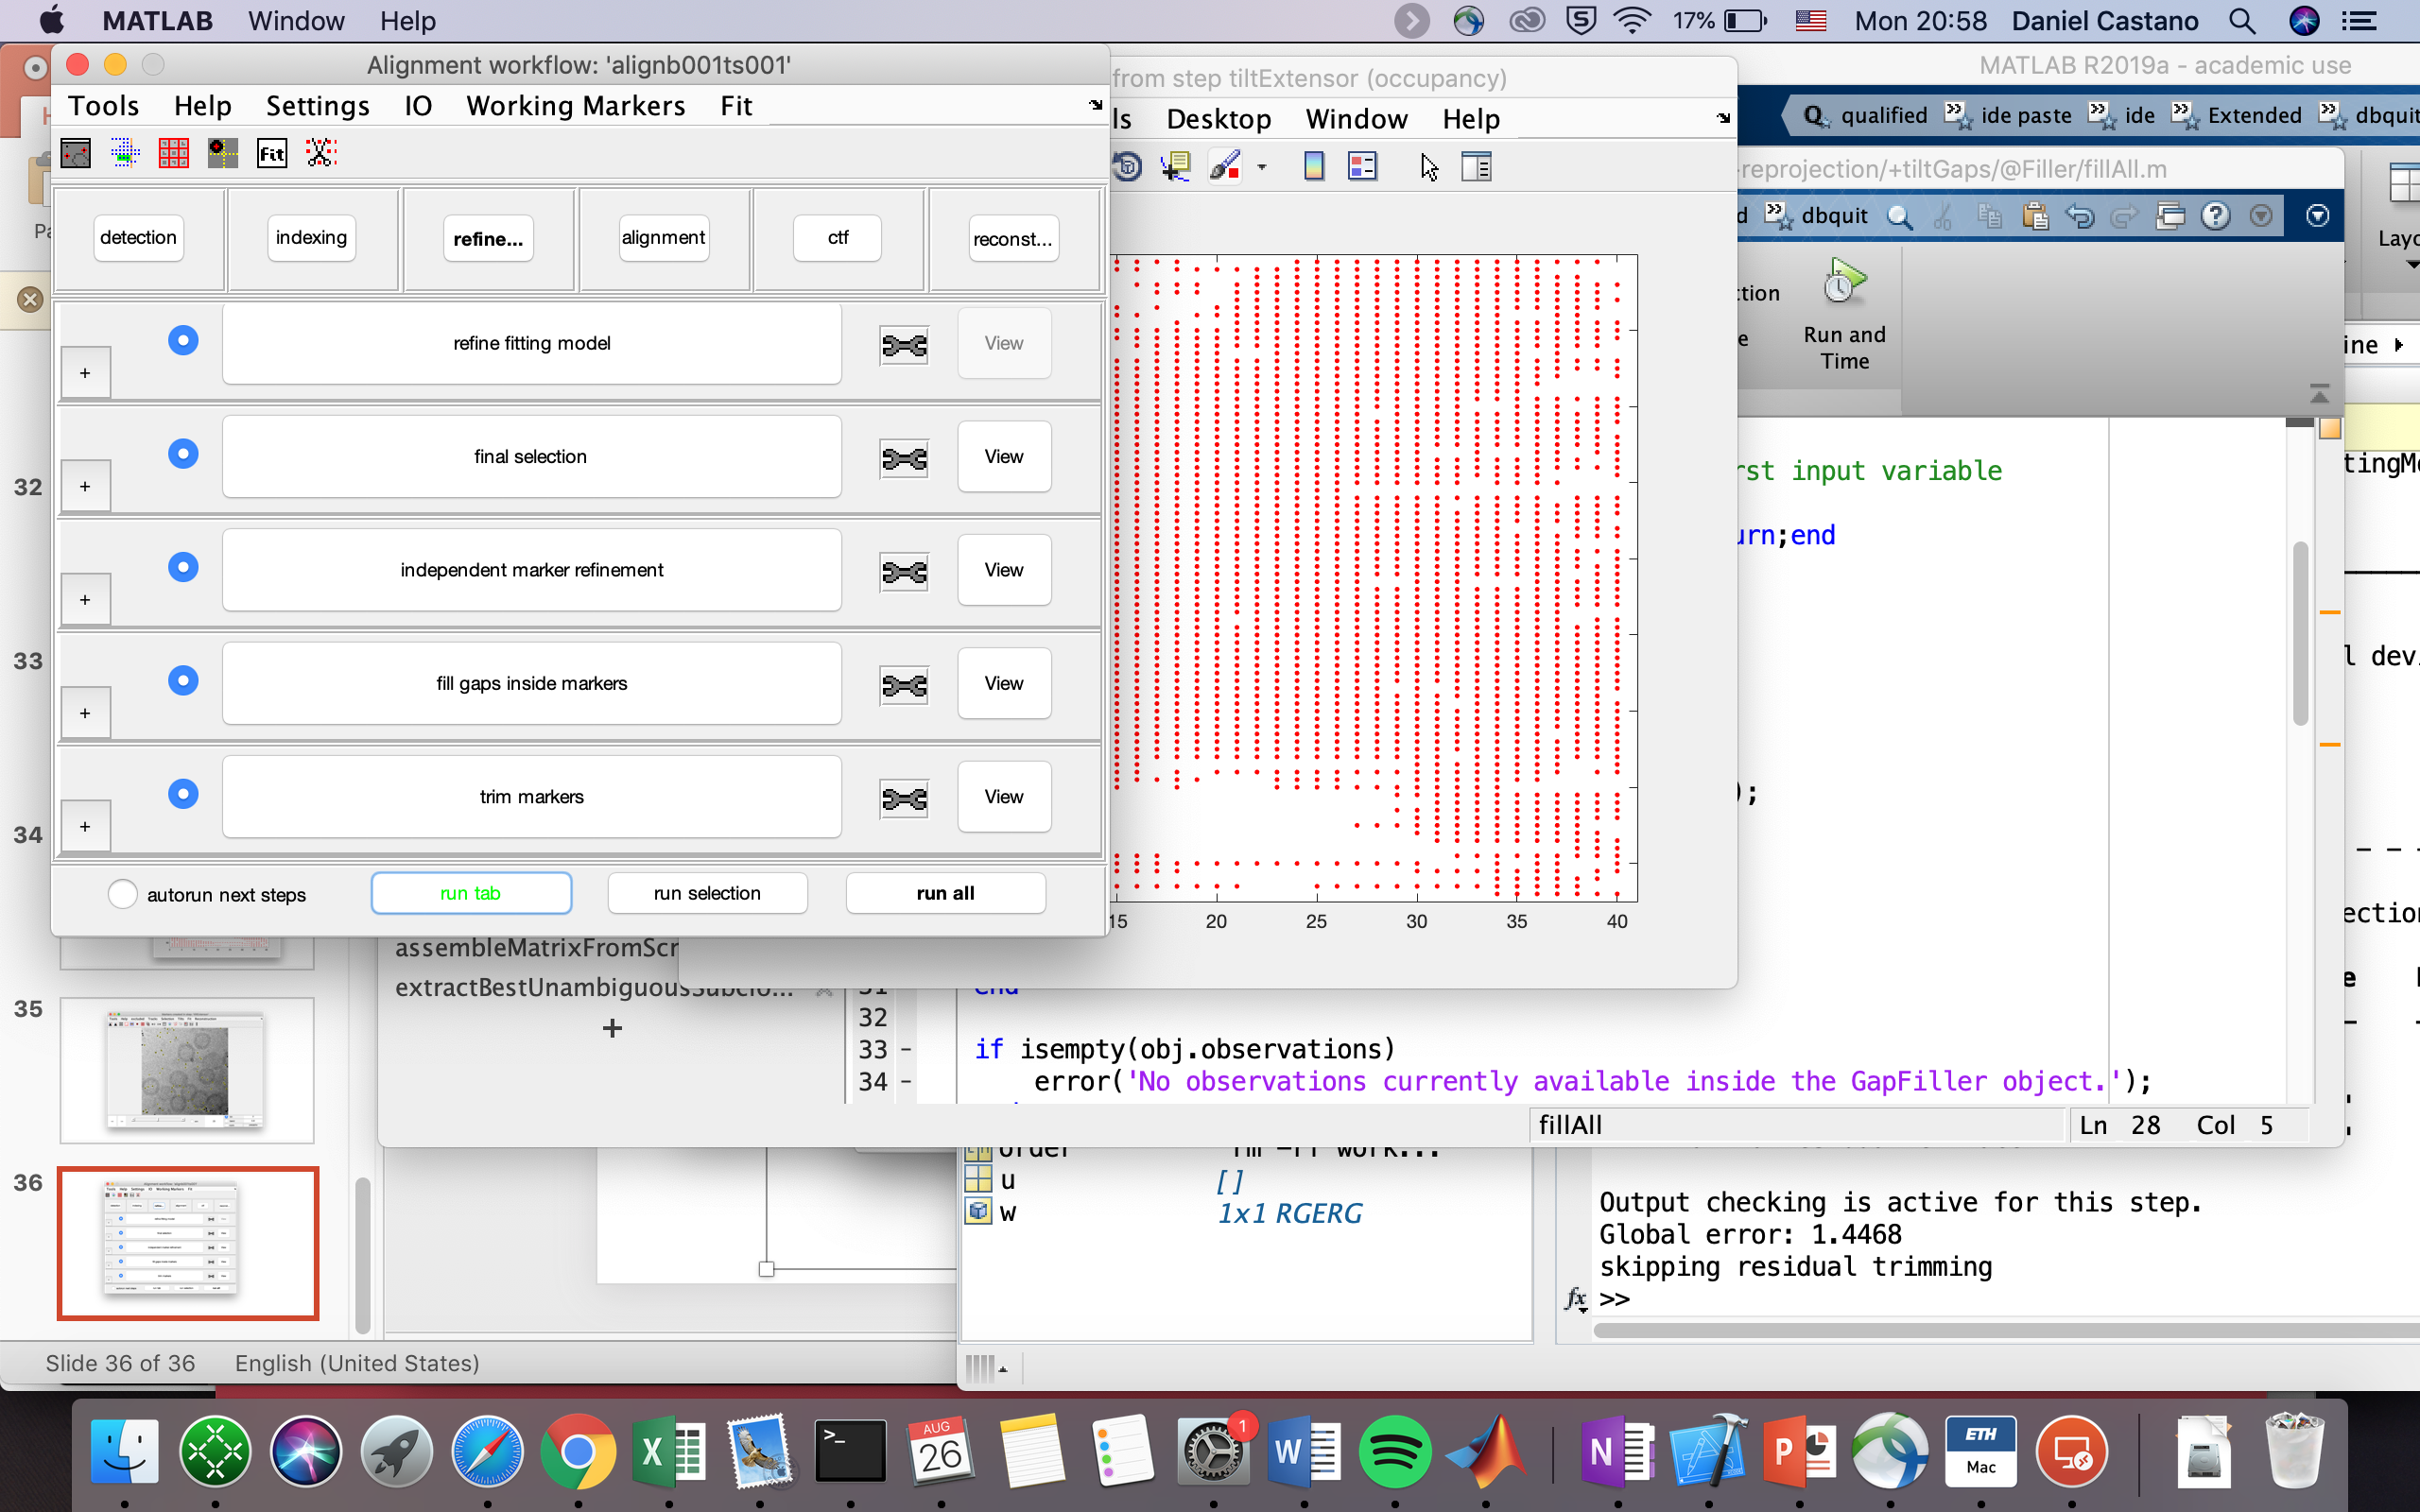Viewport: 2420px width, 1512px height.
Task: Open Brush tool color dropdown arrow
Action: pyautogui.click(x=1262, y=167)
